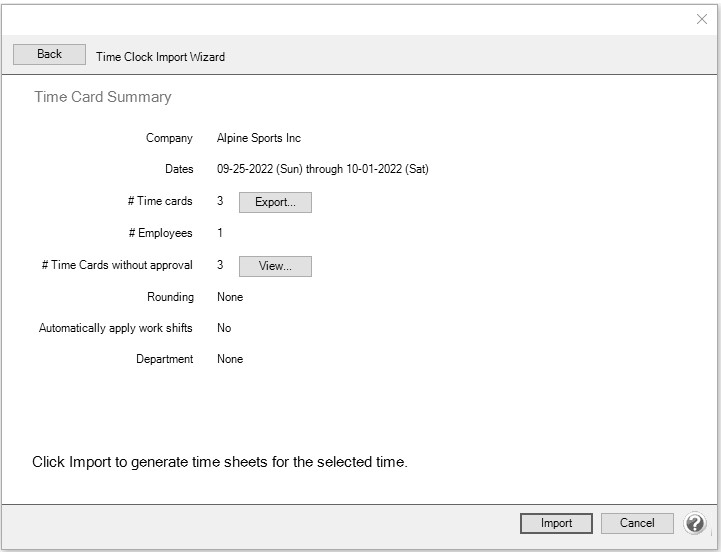Click the Dates field label
The image size is (721, 552).
click(x=178, y=169)
